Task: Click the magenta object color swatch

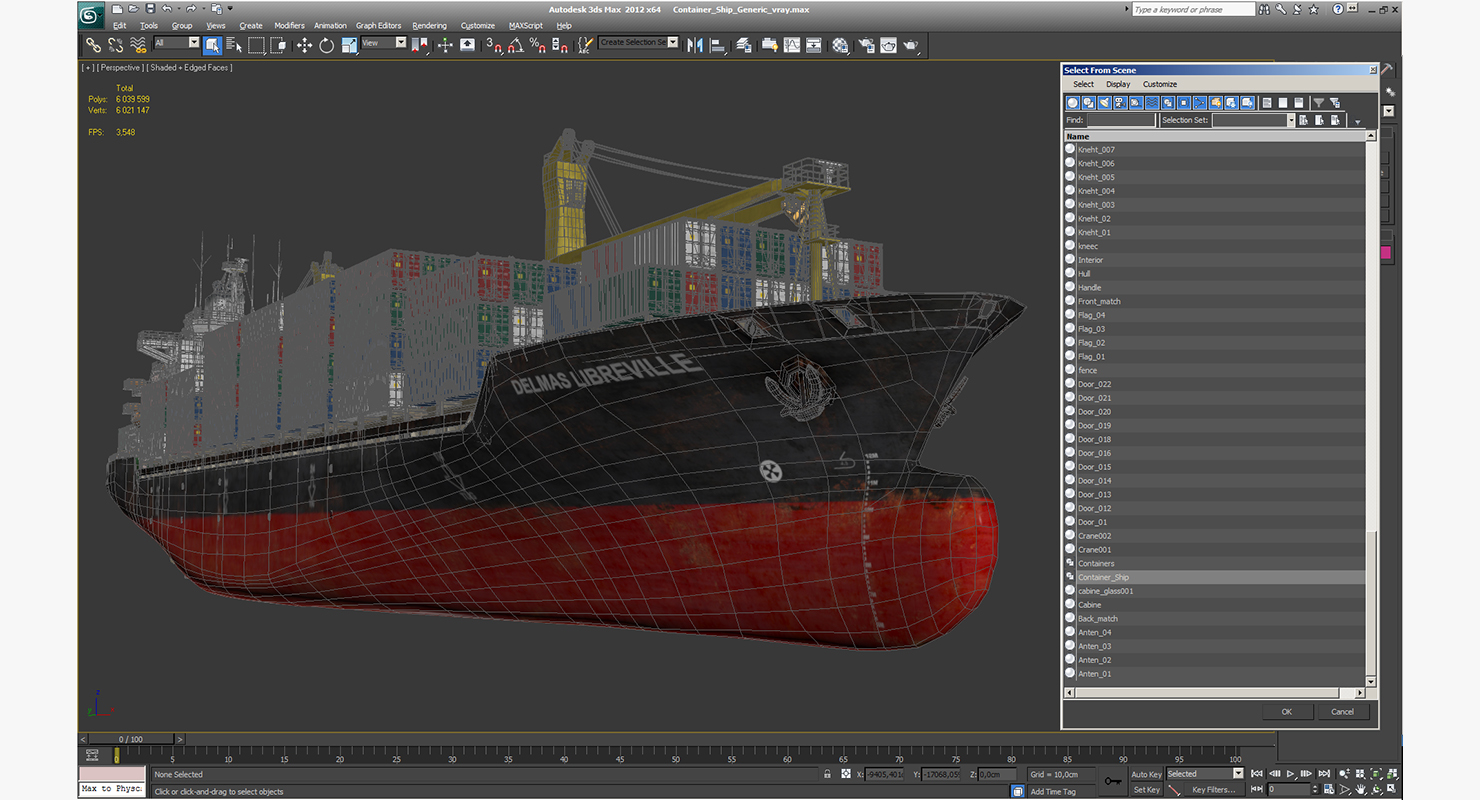Action: [x=1386, y=253]
